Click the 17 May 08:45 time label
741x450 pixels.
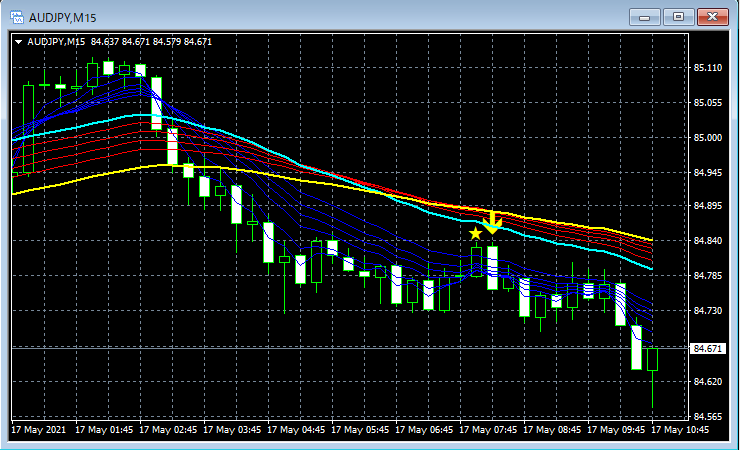552,431
